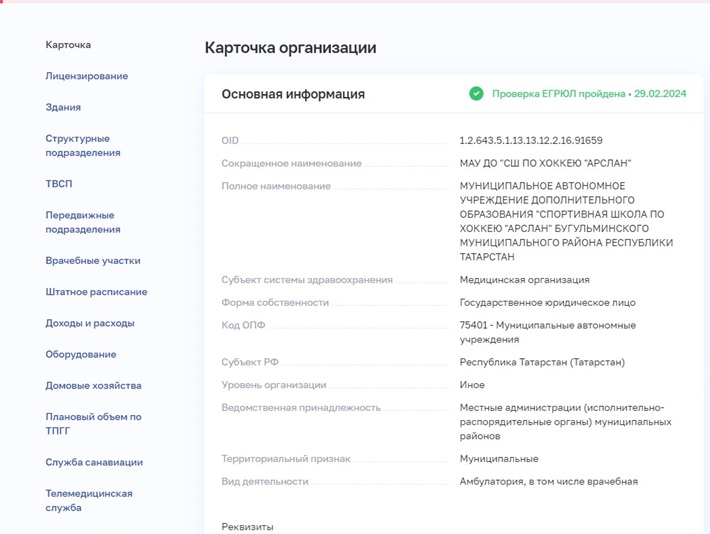Open the Здания sidebar item

pos(63,107)
